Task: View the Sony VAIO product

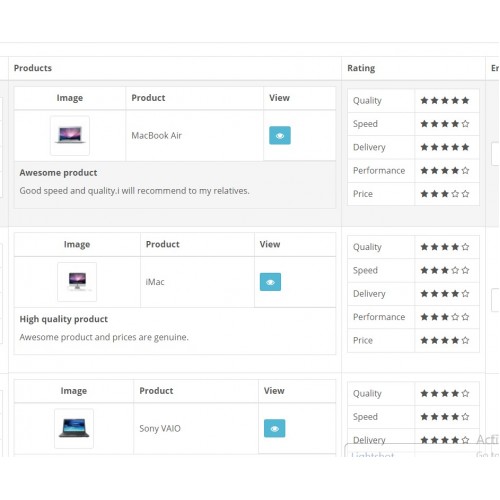Action: pyautogui.click(x=275, y=428)
